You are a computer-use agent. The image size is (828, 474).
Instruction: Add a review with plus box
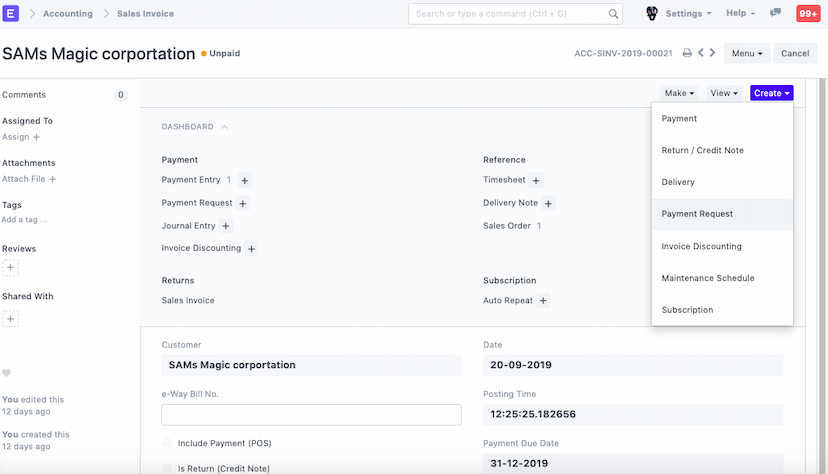click(11, 268)
